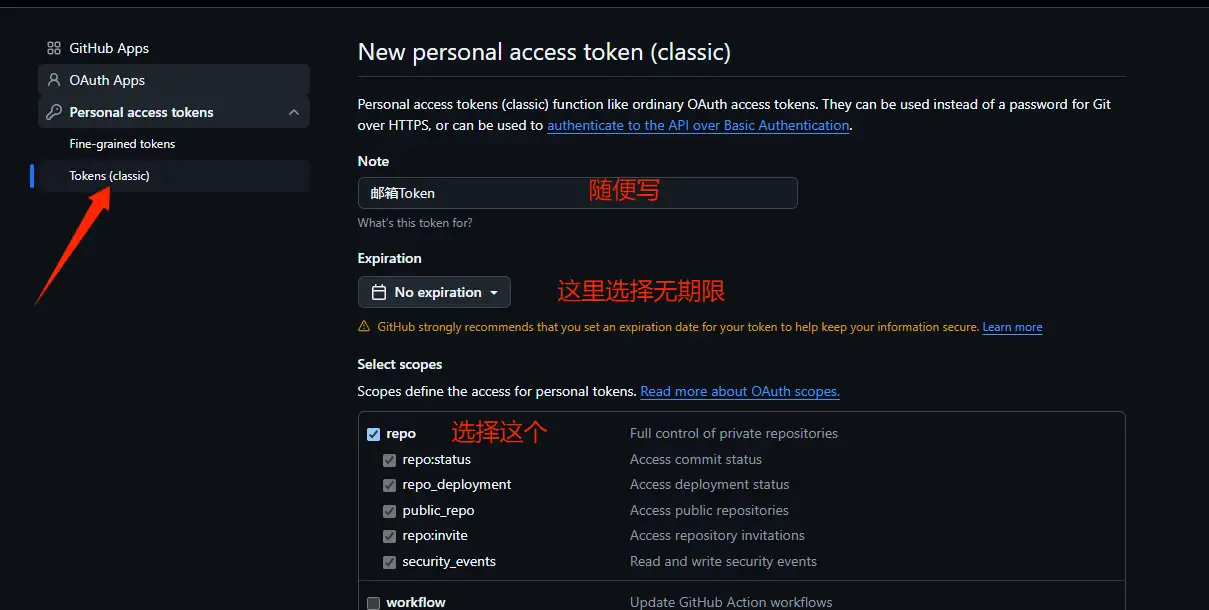Enable the workflow scope checkbox
Screen dimensions: 1209x610
[x=374, y=601]
